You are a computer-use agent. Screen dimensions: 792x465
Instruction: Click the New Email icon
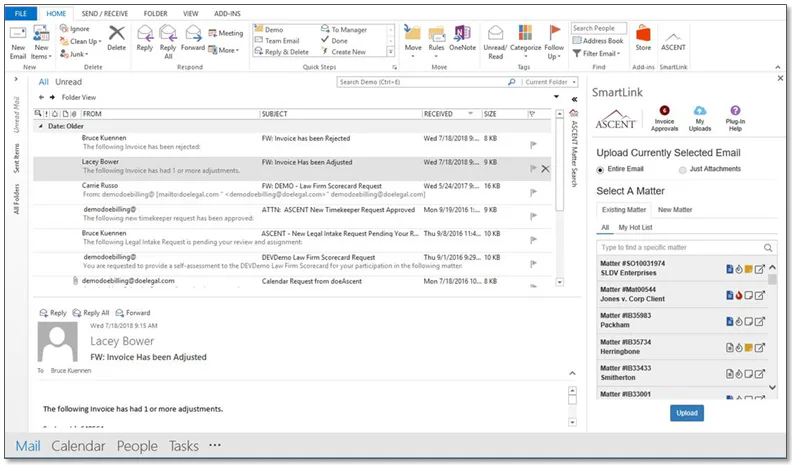click(x=18, y=34)
